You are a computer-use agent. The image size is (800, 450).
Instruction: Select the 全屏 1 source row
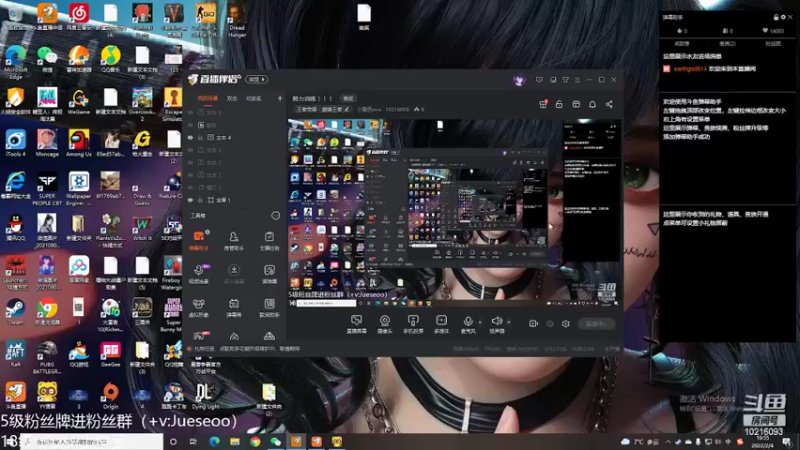(x=234, y=200)
